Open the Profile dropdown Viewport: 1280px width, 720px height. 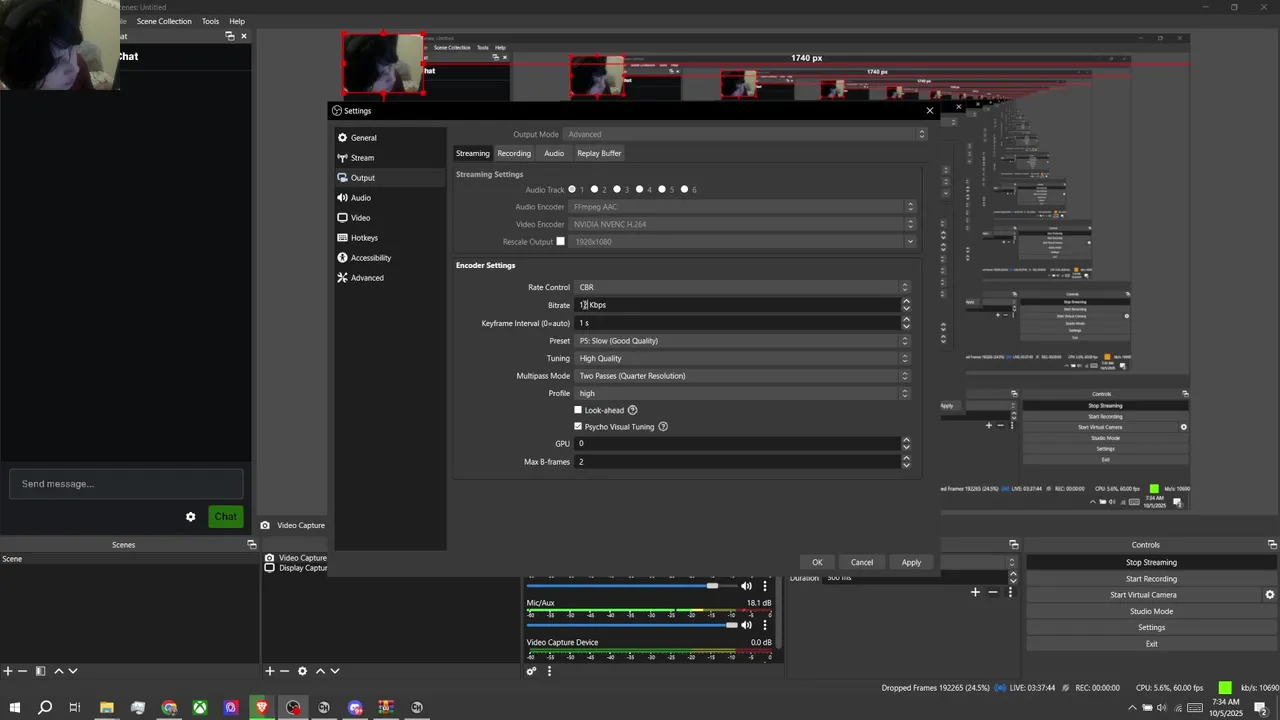tap(743, 393)
